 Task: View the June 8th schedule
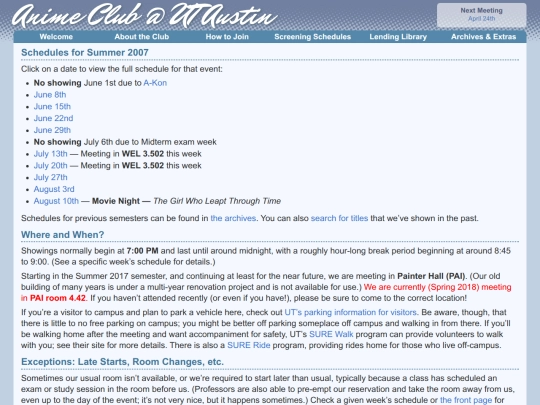point(50,95)
